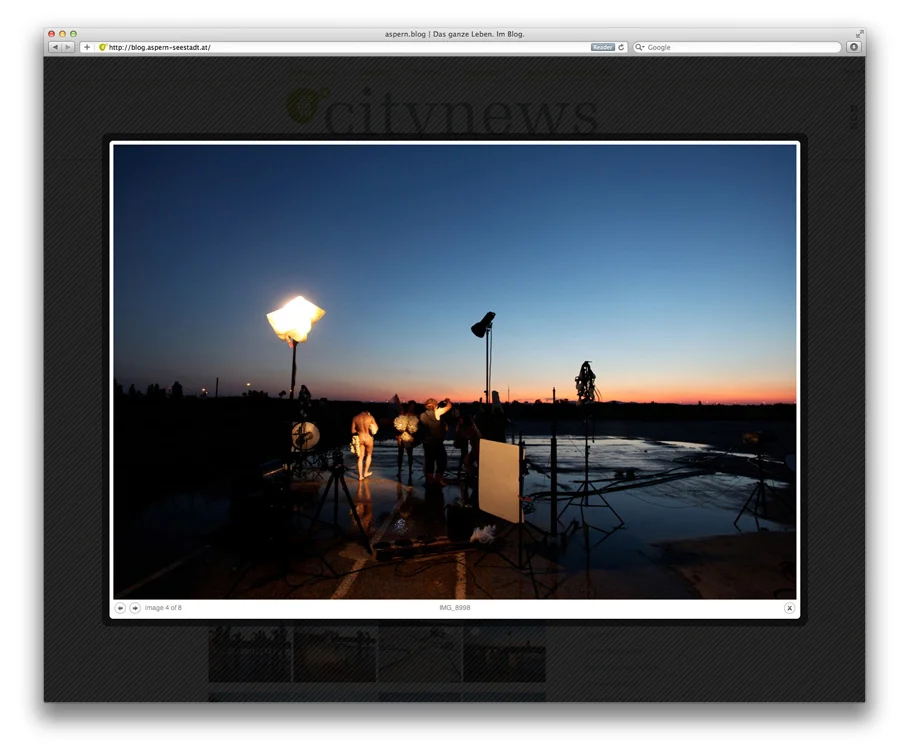This screenshot has width=900, height=754.
Task: Click the Reader button in address bar
Action: pyautogui.click(x=603, y=47)
